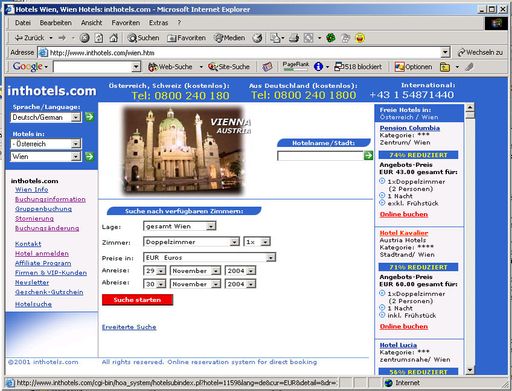Click green arrow next to language selector

89,117
